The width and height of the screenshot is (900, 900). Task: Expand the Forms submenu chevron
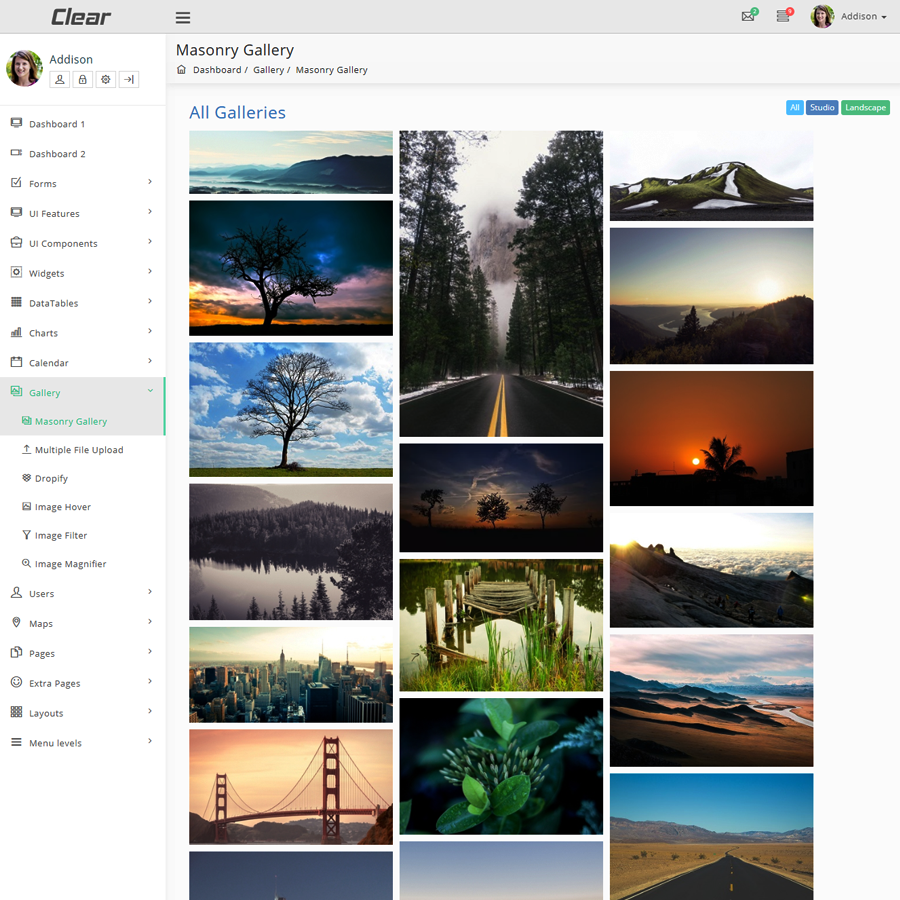[150, 182]
